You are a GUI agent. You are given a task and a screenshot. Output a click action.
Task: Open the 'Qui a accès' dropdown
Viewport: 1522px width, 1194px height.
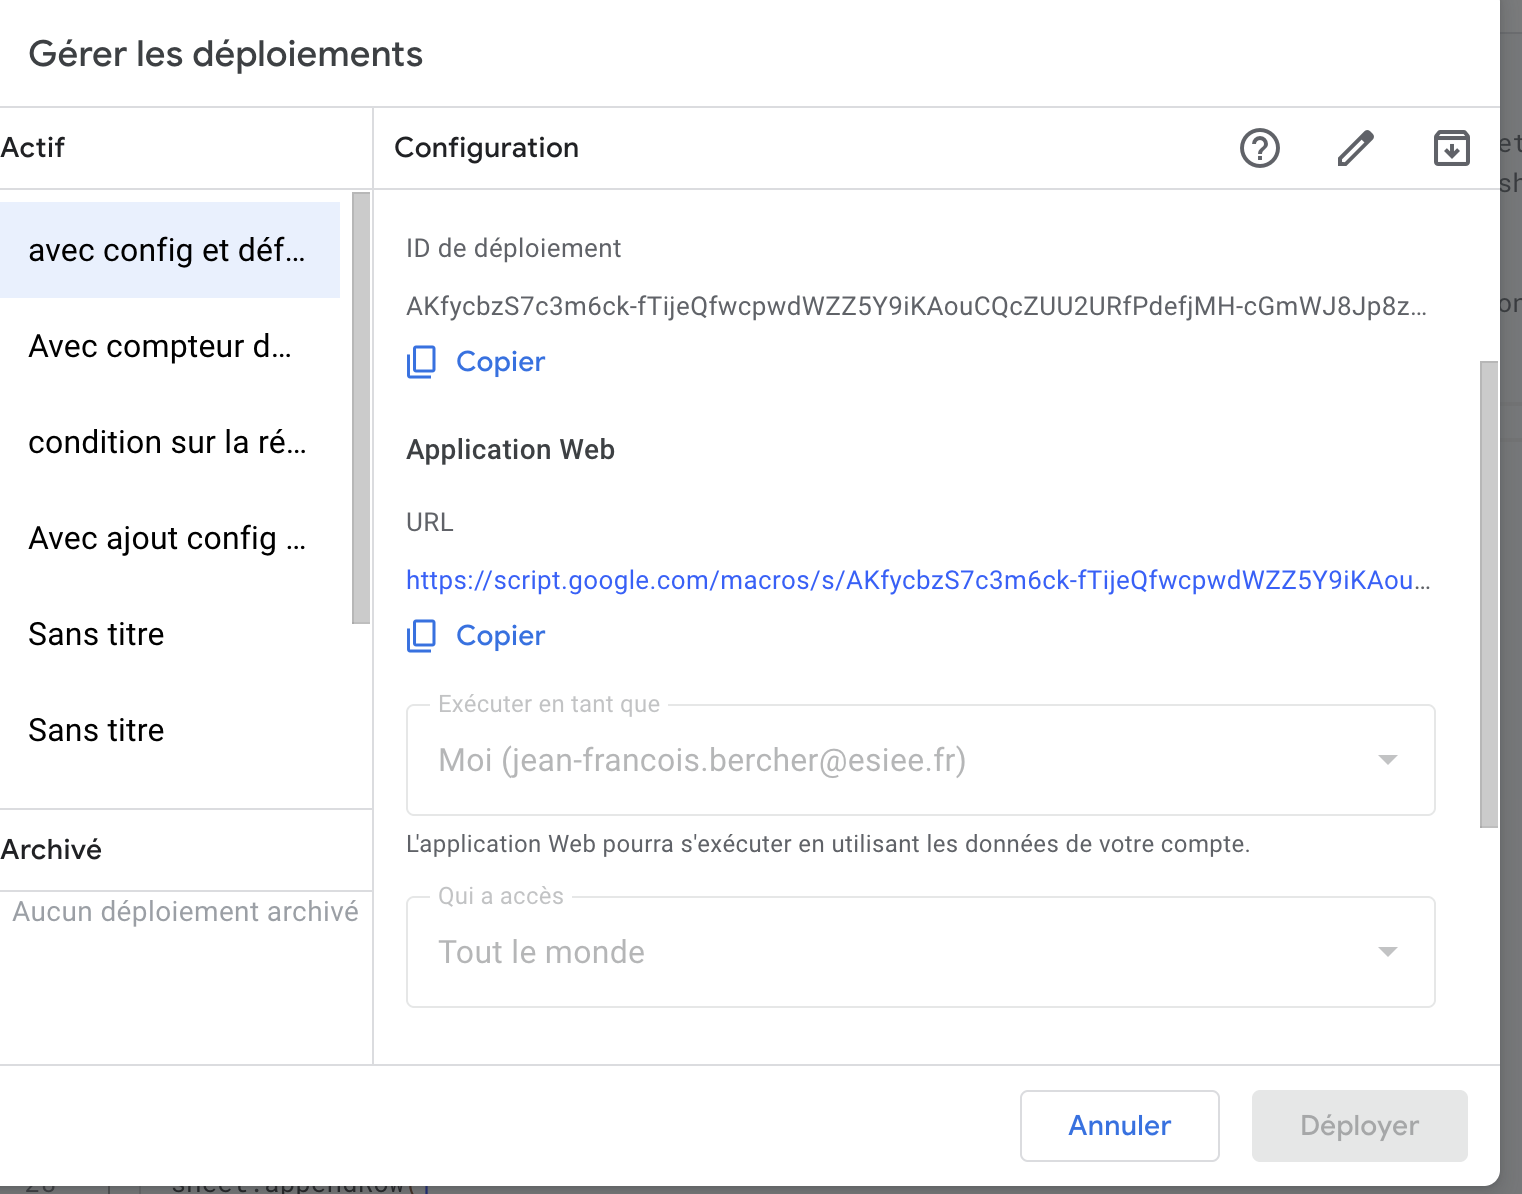point(920,952)
